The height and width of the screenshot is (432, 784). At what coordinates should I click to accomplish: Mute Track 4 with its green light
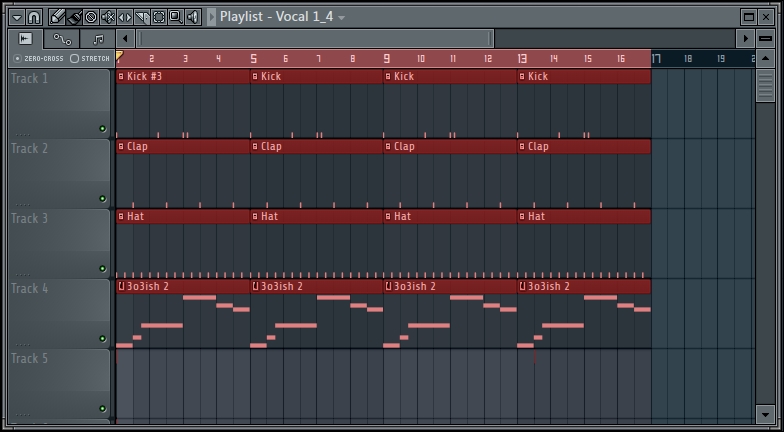click(x=102, y=338)
